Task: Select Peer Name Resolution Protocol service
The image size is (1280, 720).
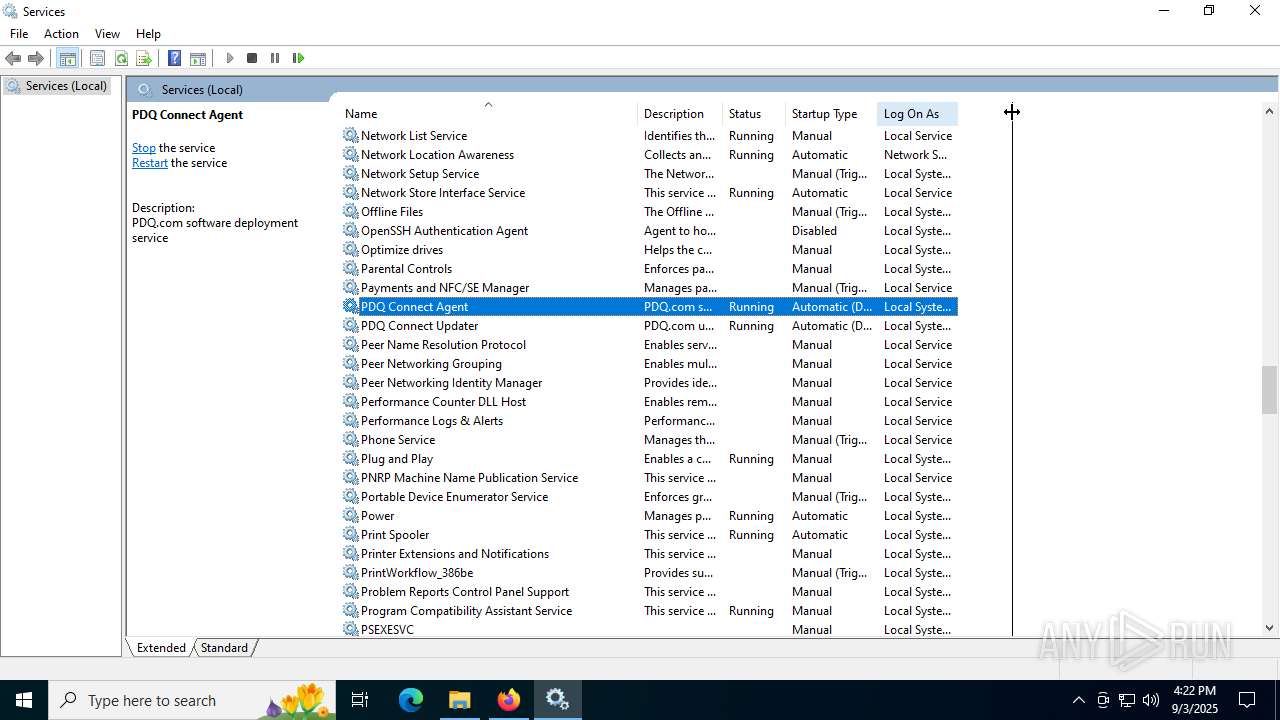Action: pyautogui.click(x=649, y=344)
